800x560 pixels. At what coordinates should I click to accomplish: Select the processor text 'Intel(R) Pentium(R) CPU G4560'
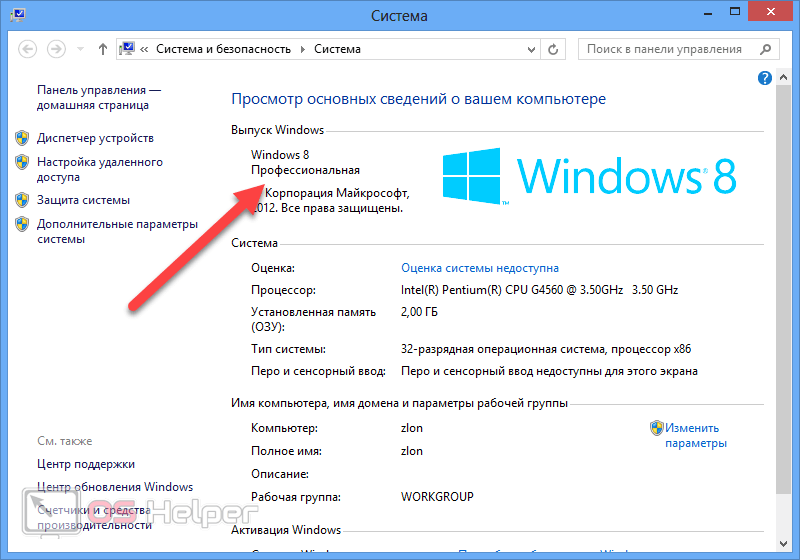482,290
